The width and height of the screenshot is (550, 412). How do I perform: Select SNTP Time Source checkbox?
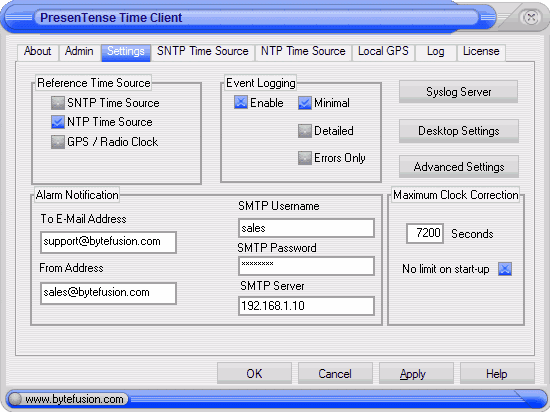[58, 103]
